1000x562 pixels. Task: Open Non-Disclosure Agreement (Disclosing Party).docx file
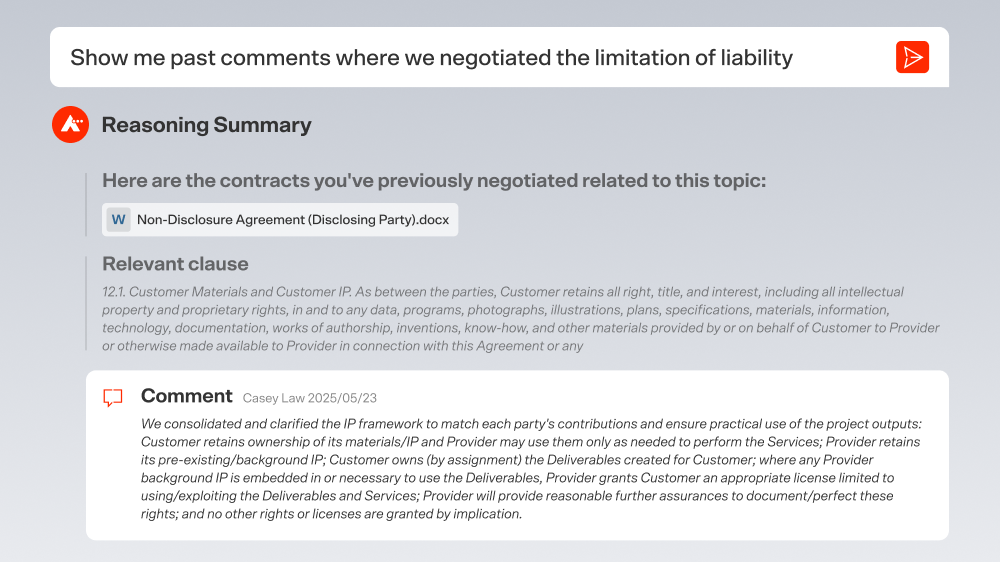[x=280, y=219]
